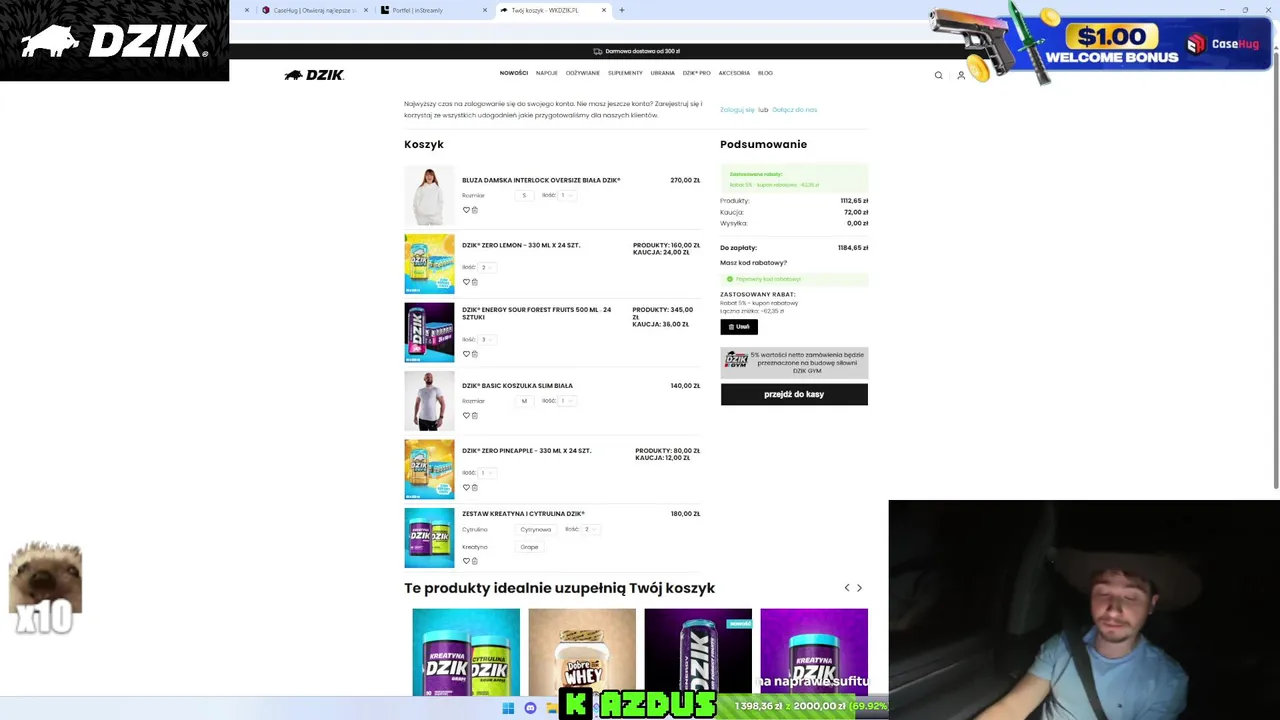Open the user account icon
The width and height of the screenshot is (1280, 720).
[961, 75]
